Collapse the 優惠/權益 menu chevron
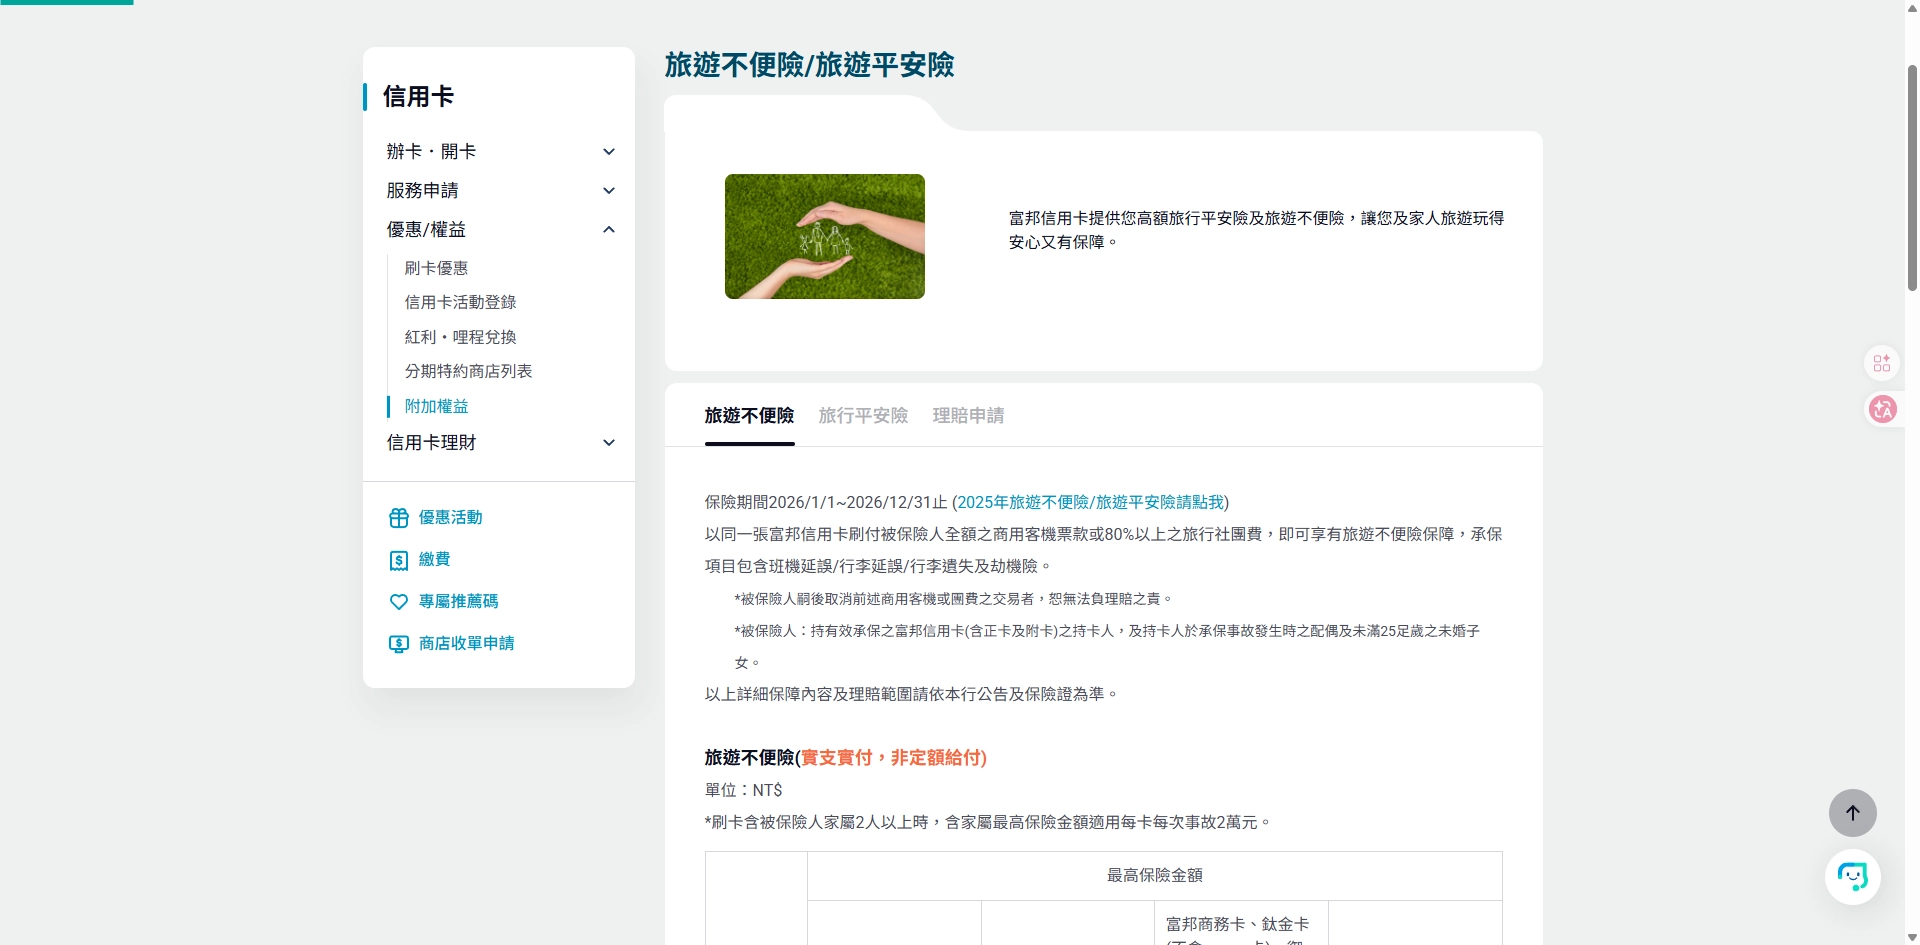1920x945 pixels. click(609, 230)
